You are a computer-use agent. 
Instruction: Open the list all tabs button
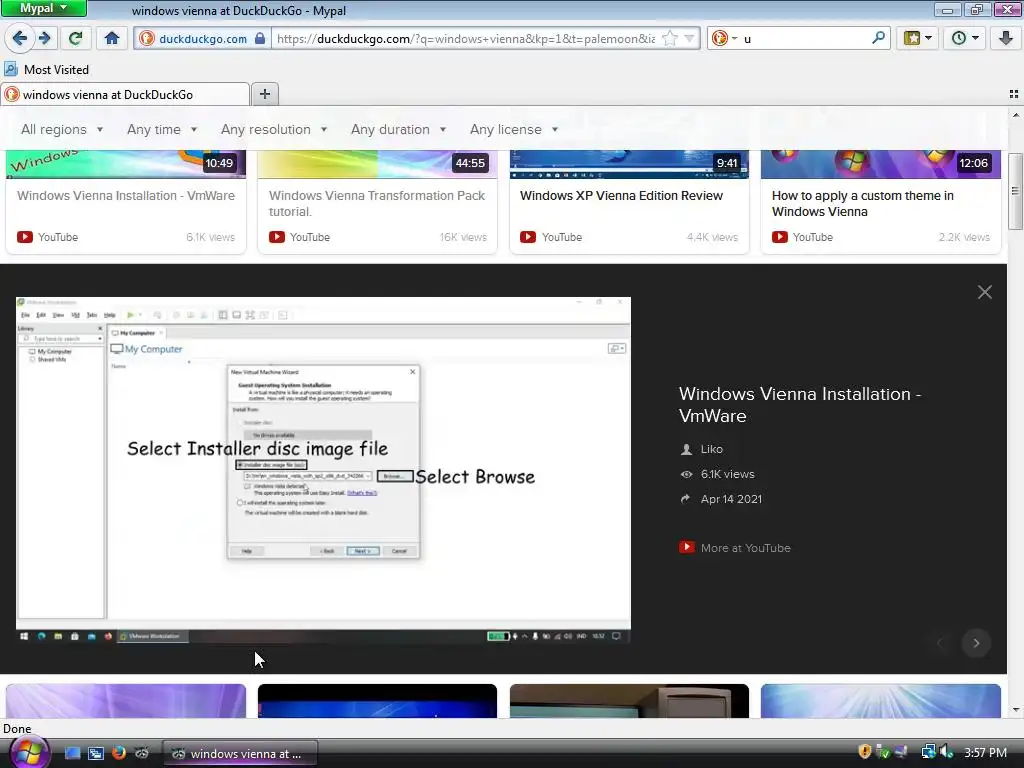click(x=1014, y=95)
